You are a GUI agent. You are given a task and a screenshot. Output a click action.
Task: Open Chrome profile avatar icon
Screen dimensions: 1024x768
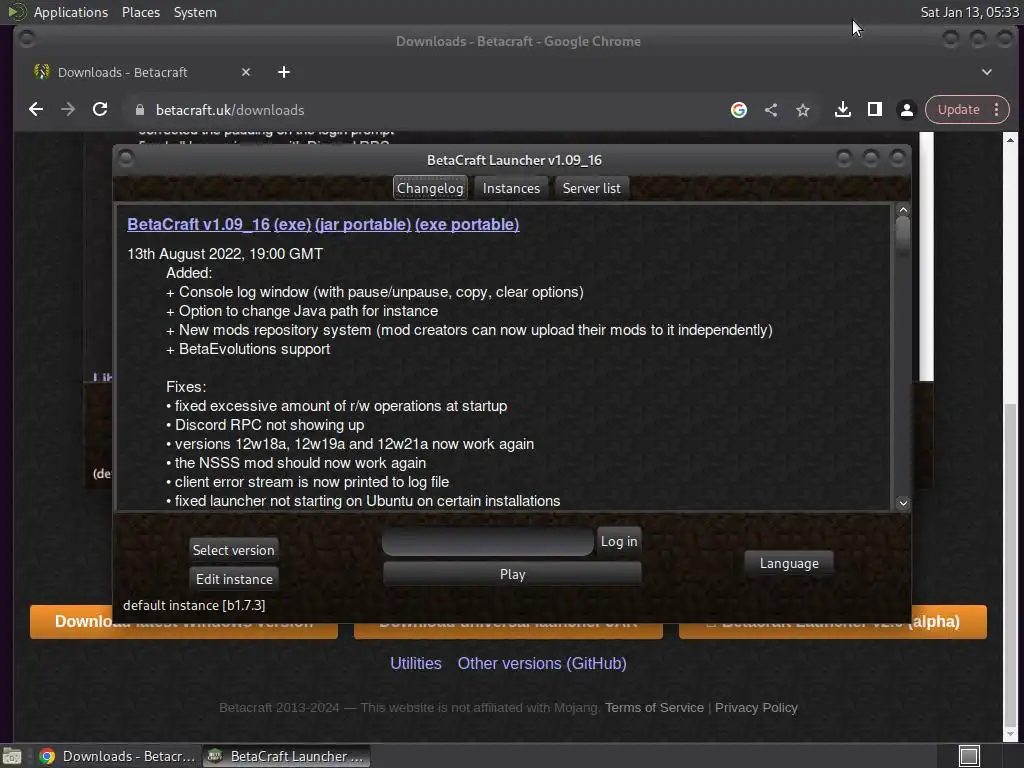coord(906,110)
